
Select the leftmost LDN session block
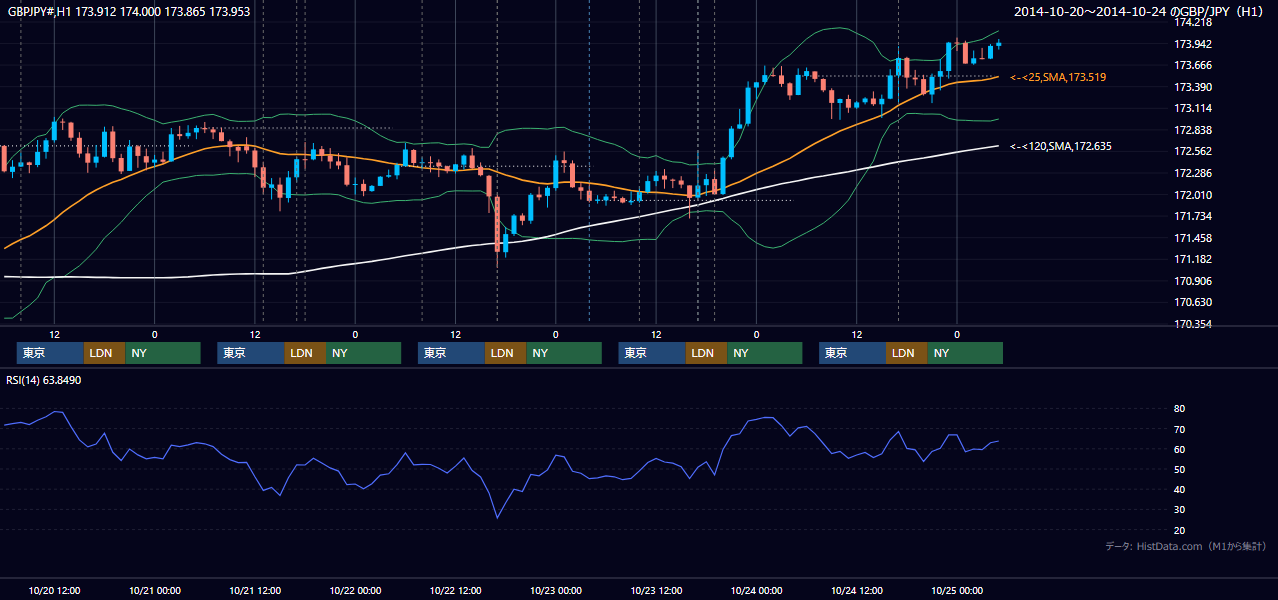(105, 353)
